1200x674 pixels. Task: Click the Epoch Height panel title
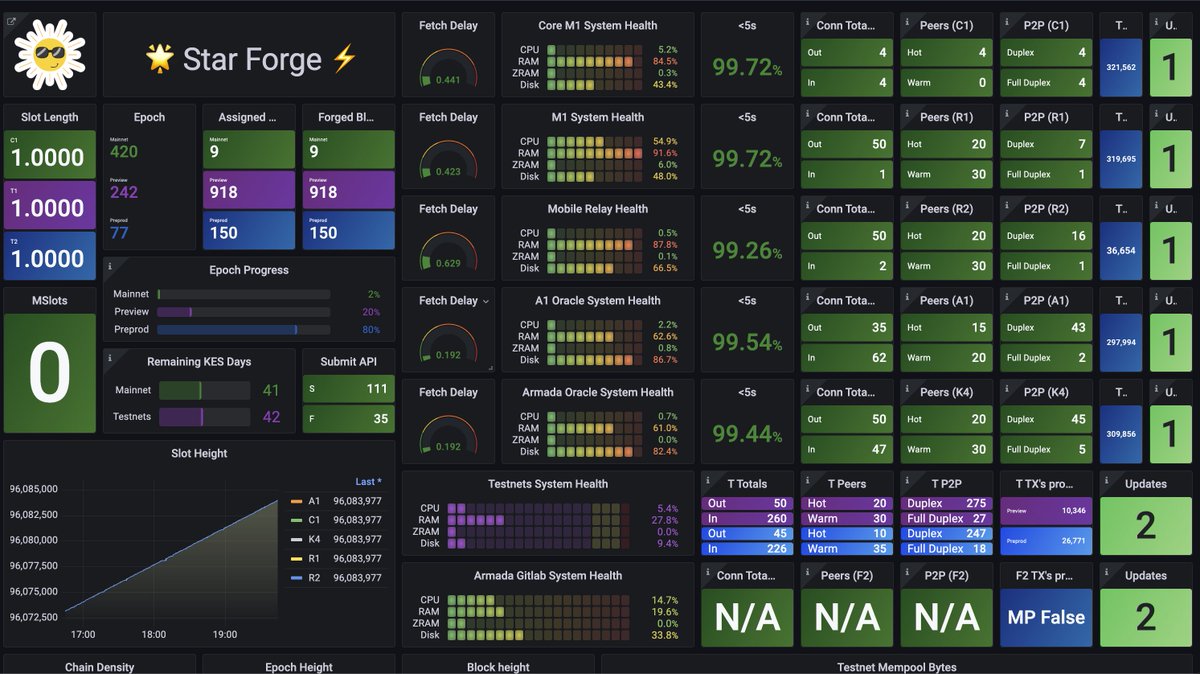coord(298,667)
